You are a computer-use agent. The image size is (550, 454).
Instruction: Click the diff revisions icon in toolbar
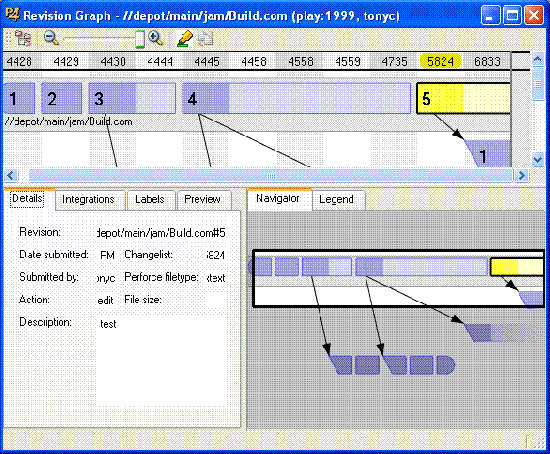click(x=206, y=39)
